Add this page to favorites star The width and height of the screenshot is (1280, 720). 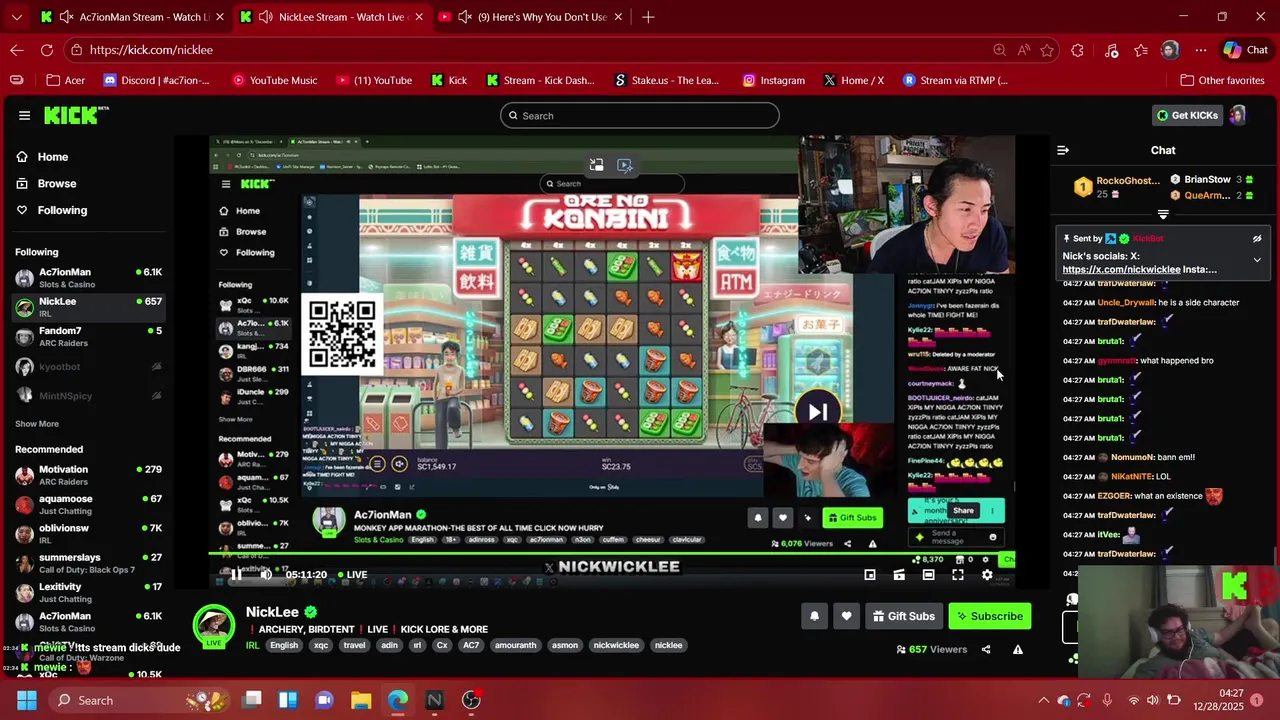click(x=1047, y=50)
